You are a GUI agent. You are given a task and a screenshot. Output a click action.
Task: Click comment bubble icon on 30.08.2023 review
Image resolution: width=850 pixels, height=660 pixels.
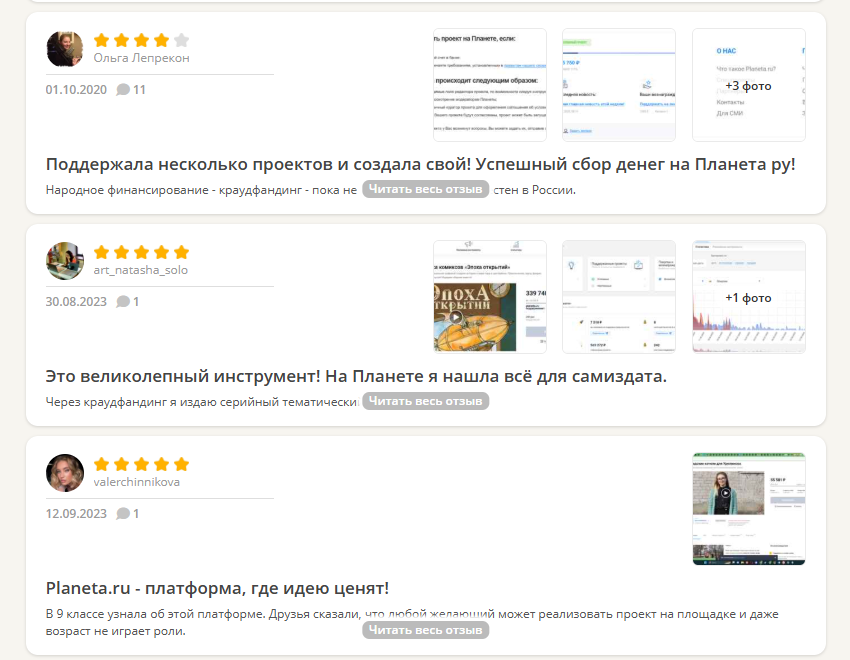pos(123,301)
